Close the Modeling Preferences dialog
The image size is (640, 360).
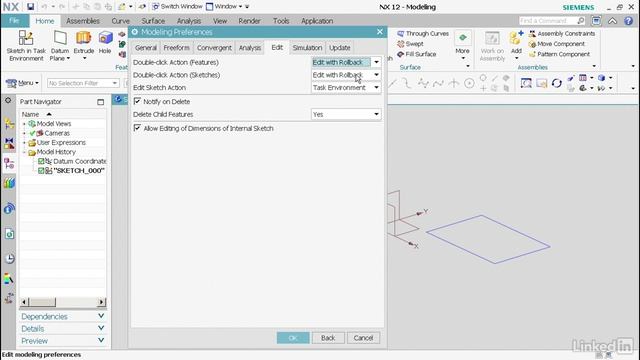[380, 32]
